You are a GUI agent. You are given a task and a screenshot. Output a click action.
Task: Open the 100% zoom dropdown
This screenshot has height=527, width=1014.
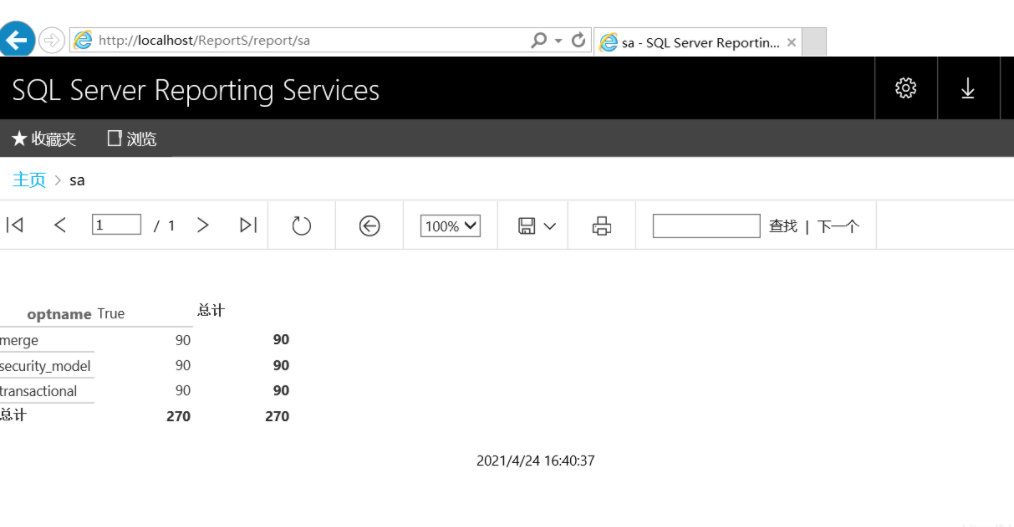(450, 226)
